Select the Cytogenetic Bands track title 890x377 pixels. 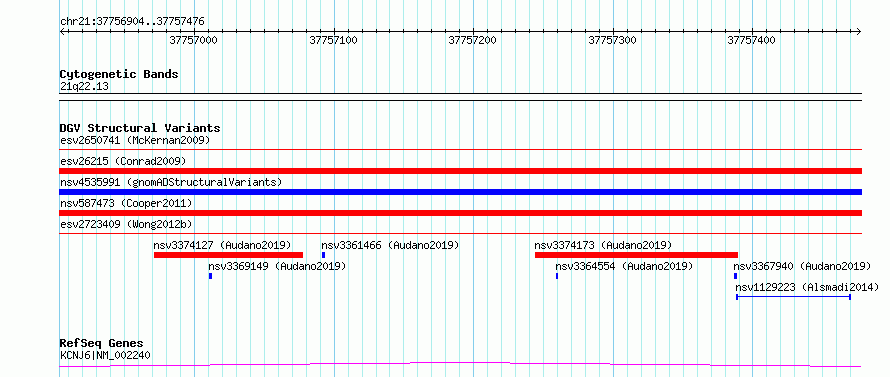point(119,74)
